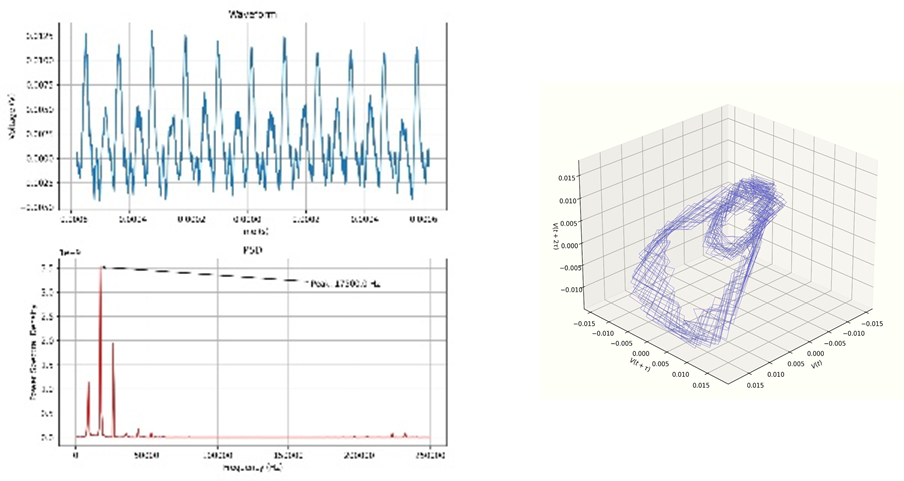
Task: Select the Peak 17500.0 Hz annotation text
Action: point(345,284)
